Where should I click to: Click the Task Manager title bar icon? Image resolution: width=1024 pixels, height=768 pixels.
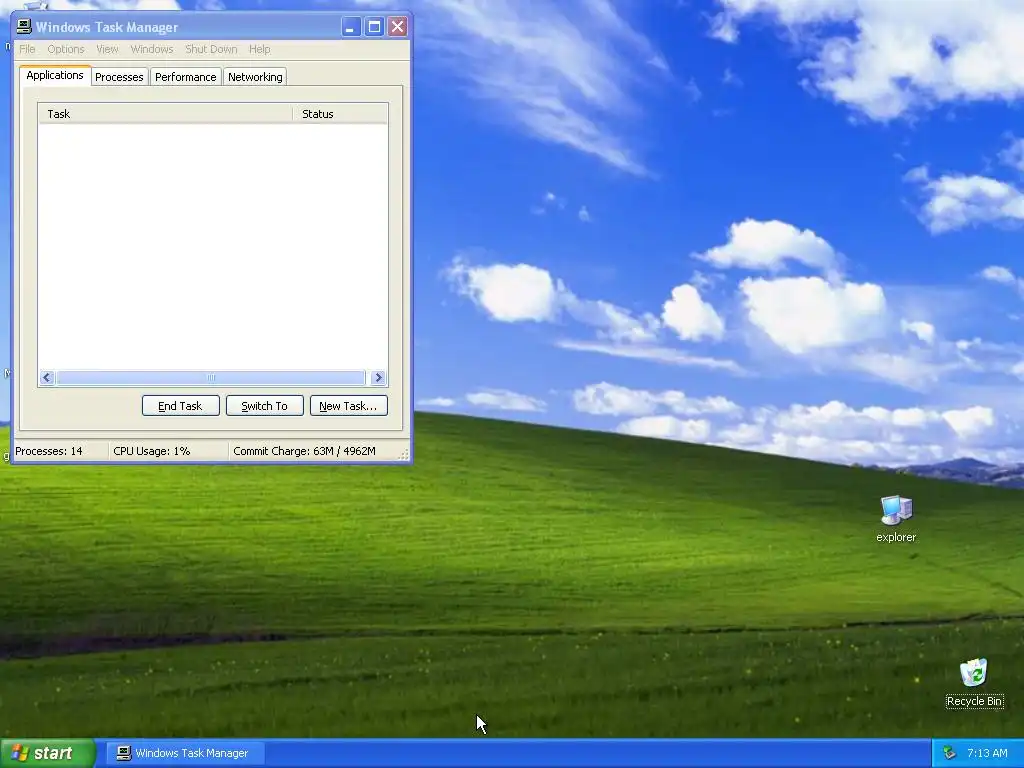[x=24, y=27]
